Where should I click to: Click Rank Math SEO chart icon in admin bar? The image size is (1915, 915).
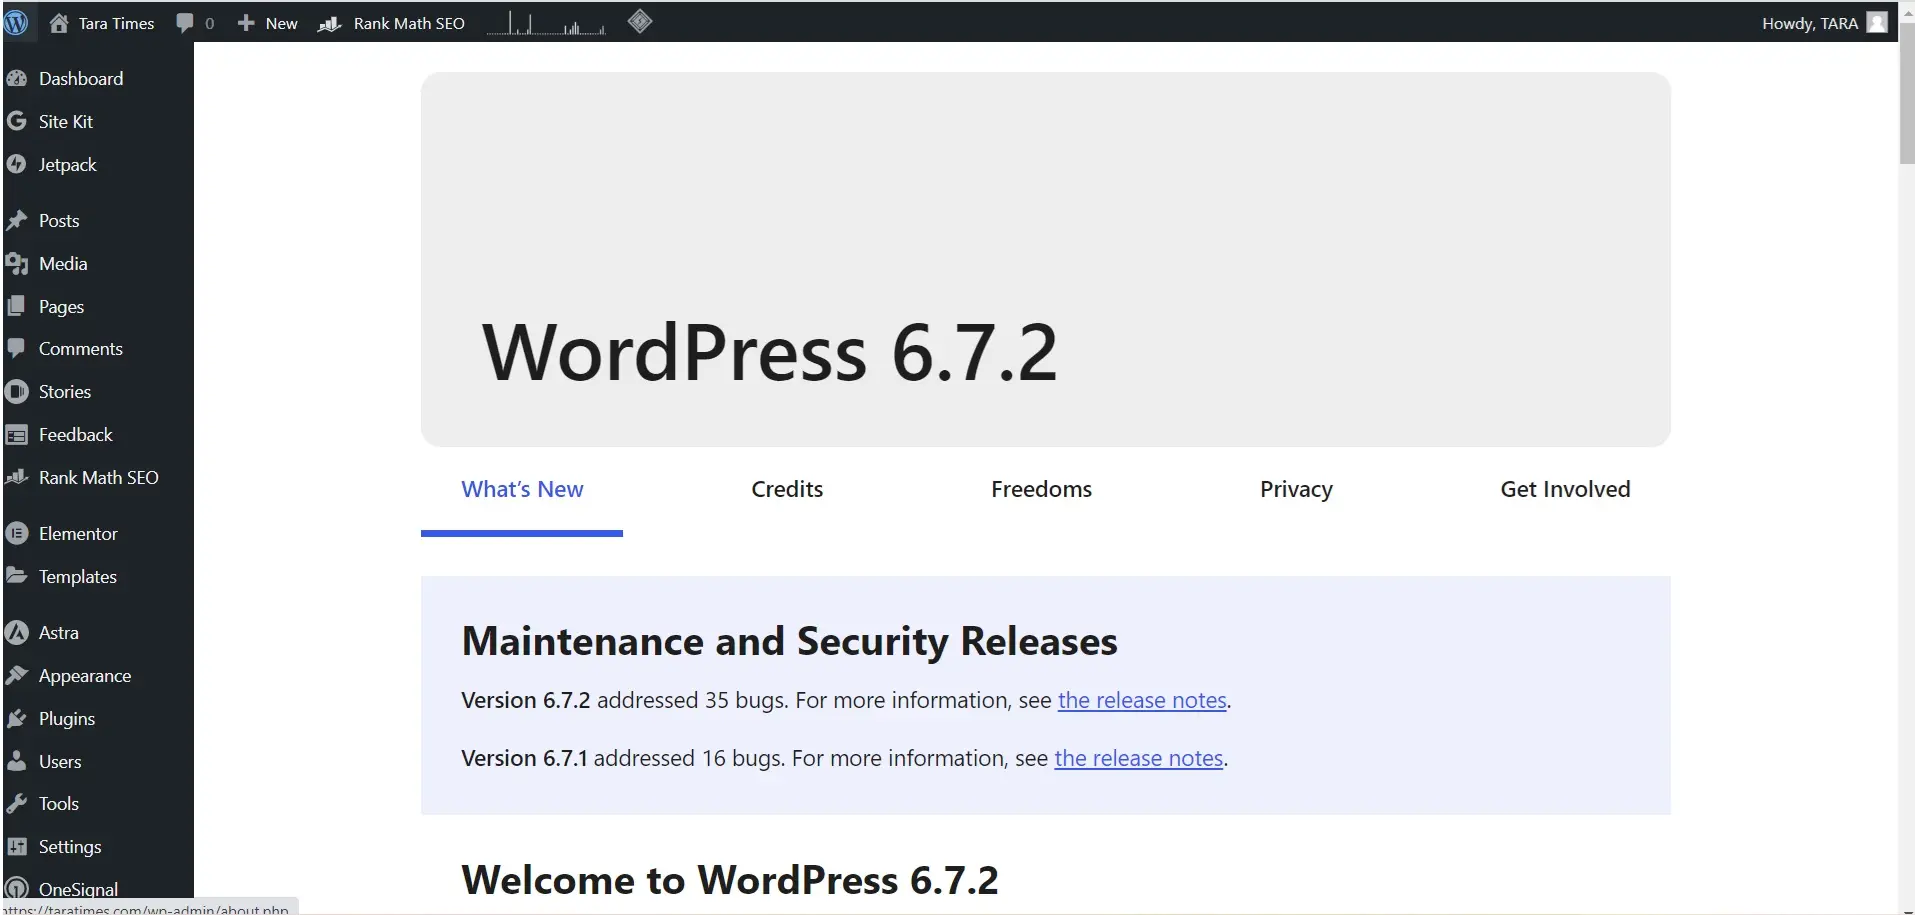[x=330, y=23]
